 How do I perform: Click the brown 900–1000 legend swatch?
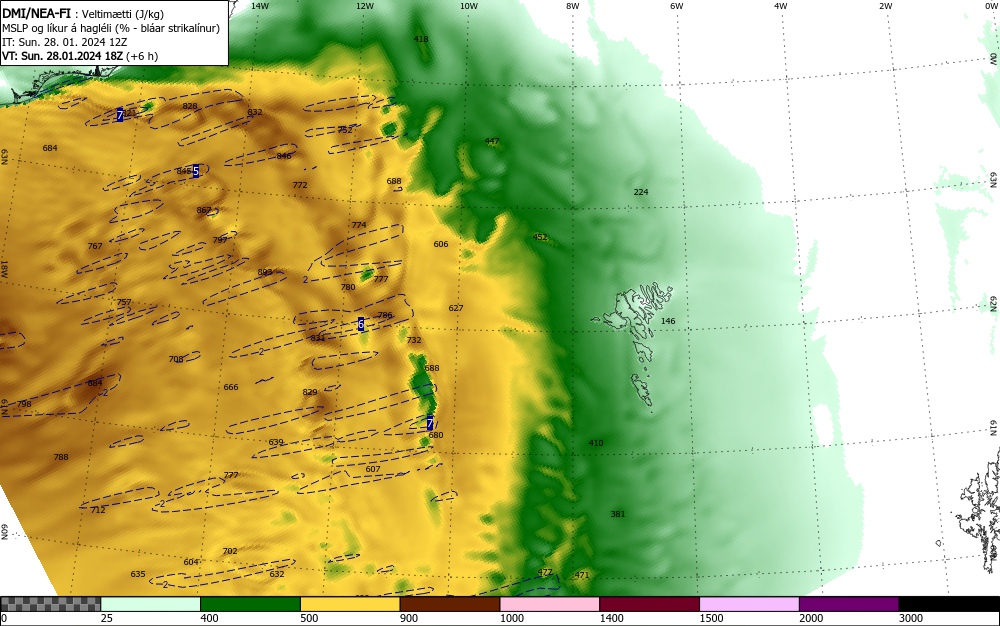[450, 604]
